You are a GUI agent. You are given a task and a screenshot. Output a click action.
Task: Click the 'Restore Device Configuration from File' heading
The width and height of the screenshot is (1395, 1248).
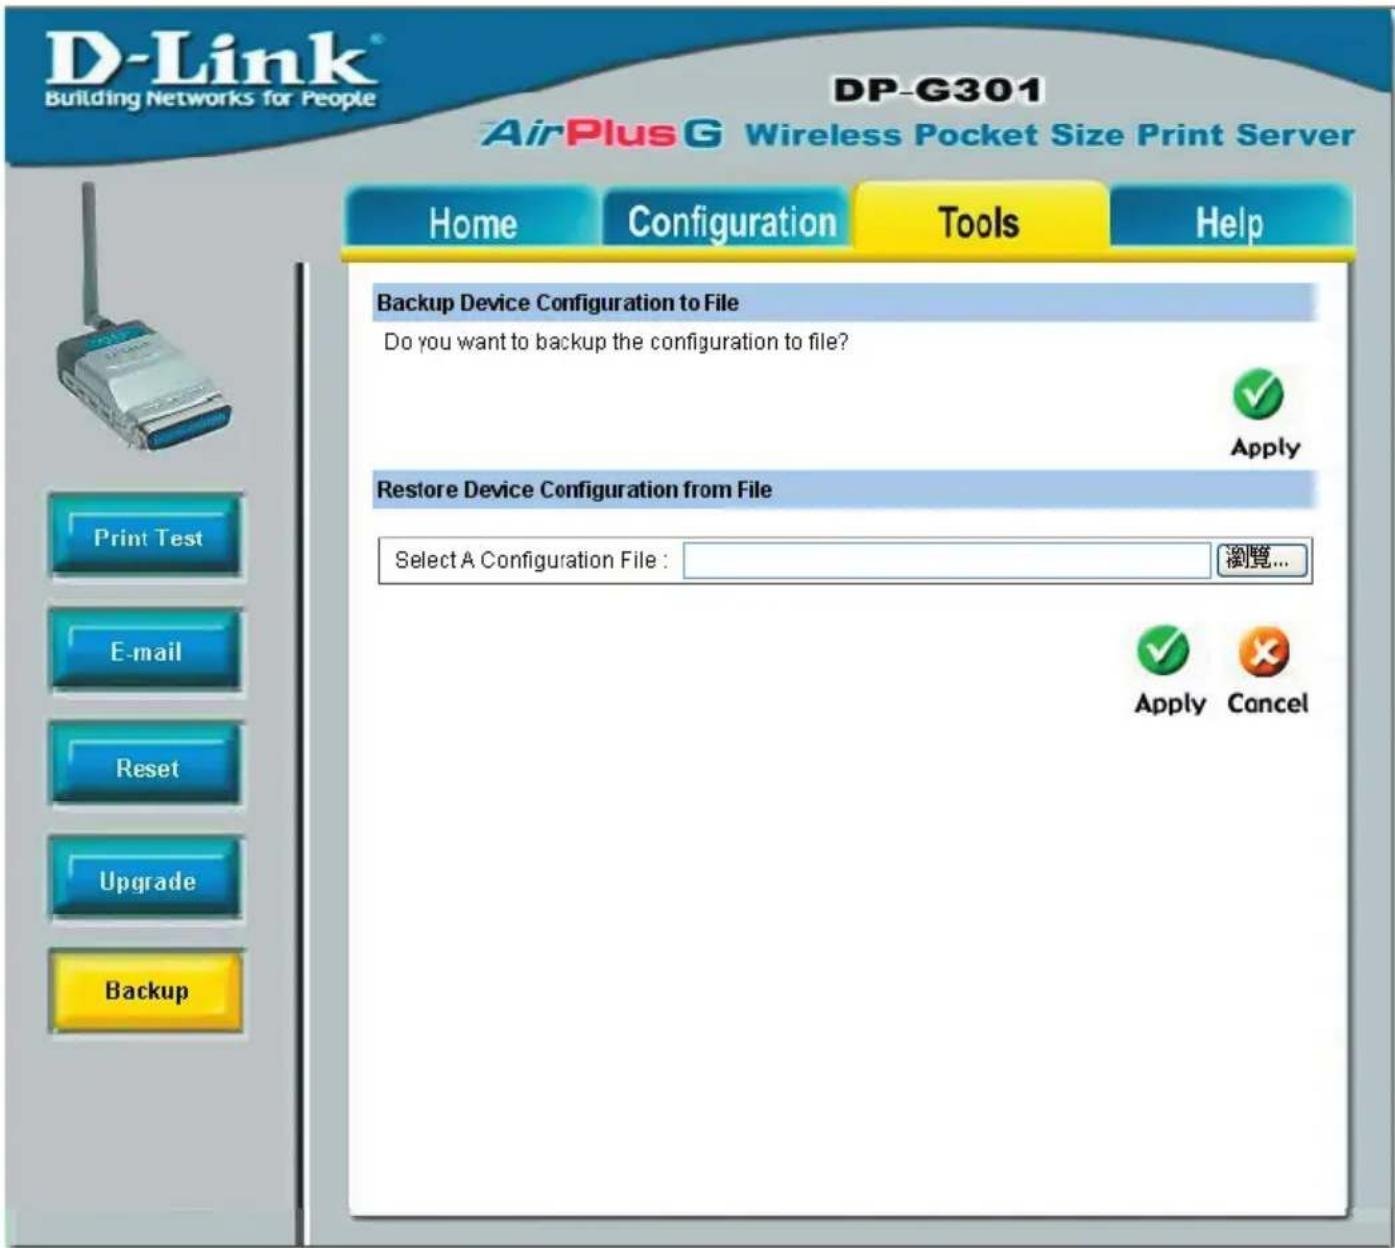click(x=574, y=490)
